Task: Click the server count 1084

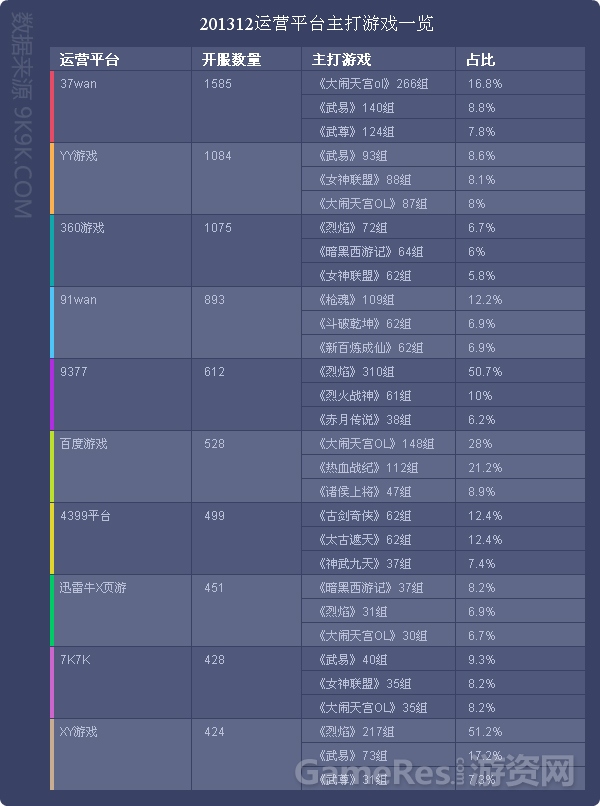Action: (217, 156)
